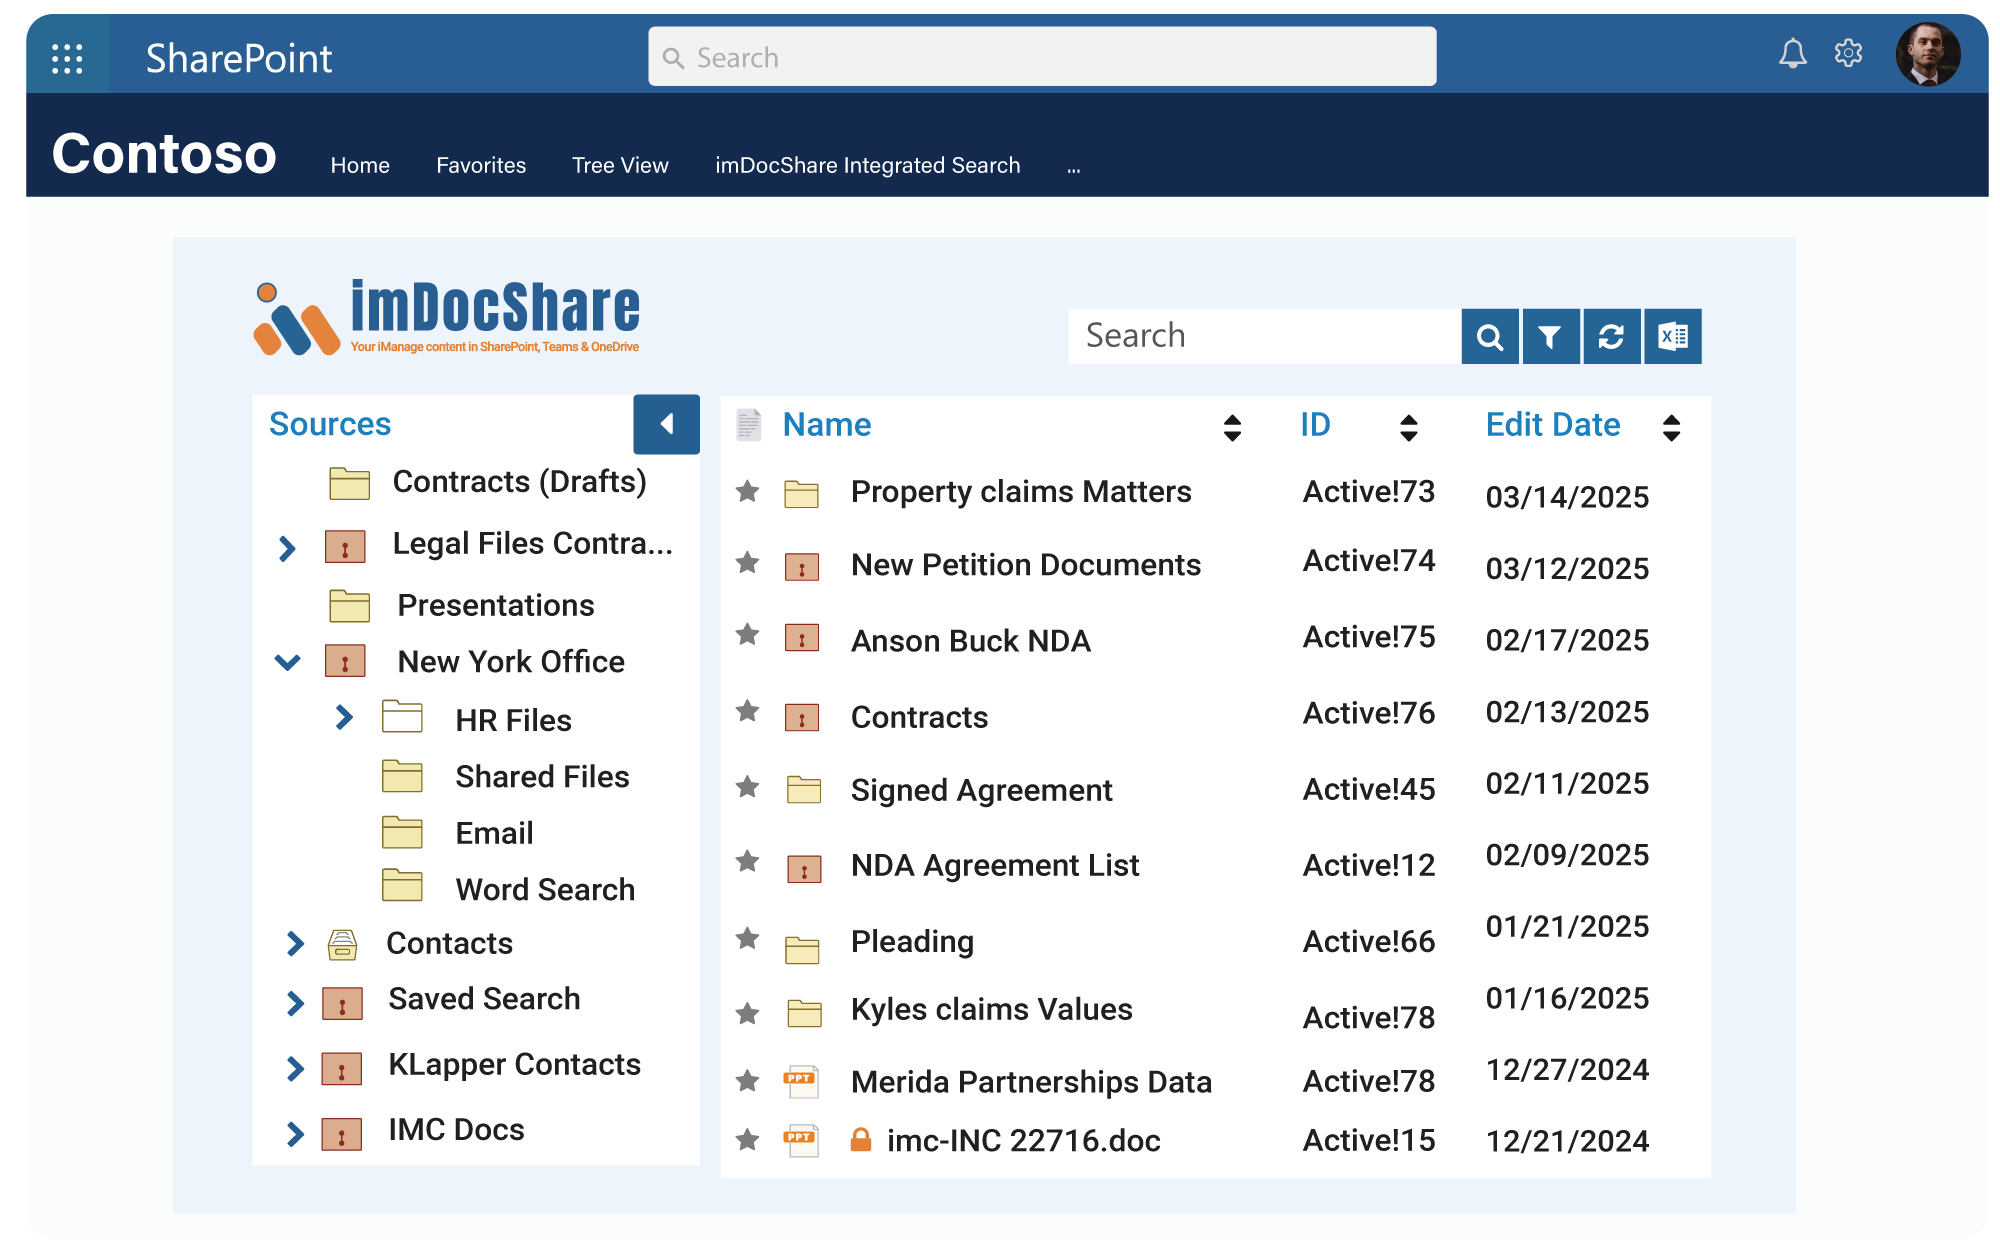Open the user profile picture

point(1927,54)
